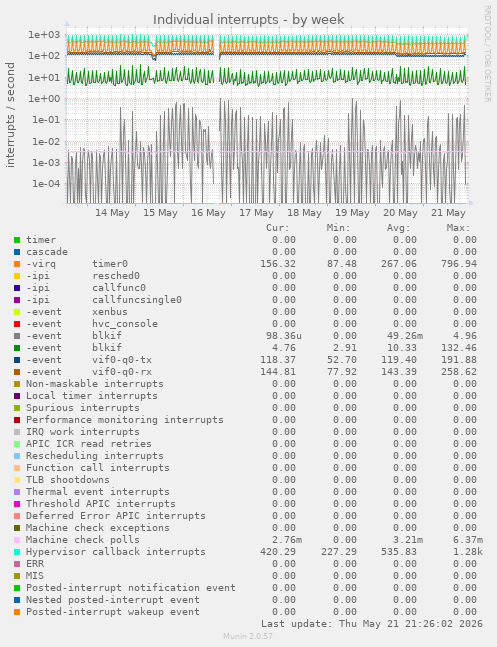
Task: Click the 1e+00 y-axis label
Action: (44, 99)
